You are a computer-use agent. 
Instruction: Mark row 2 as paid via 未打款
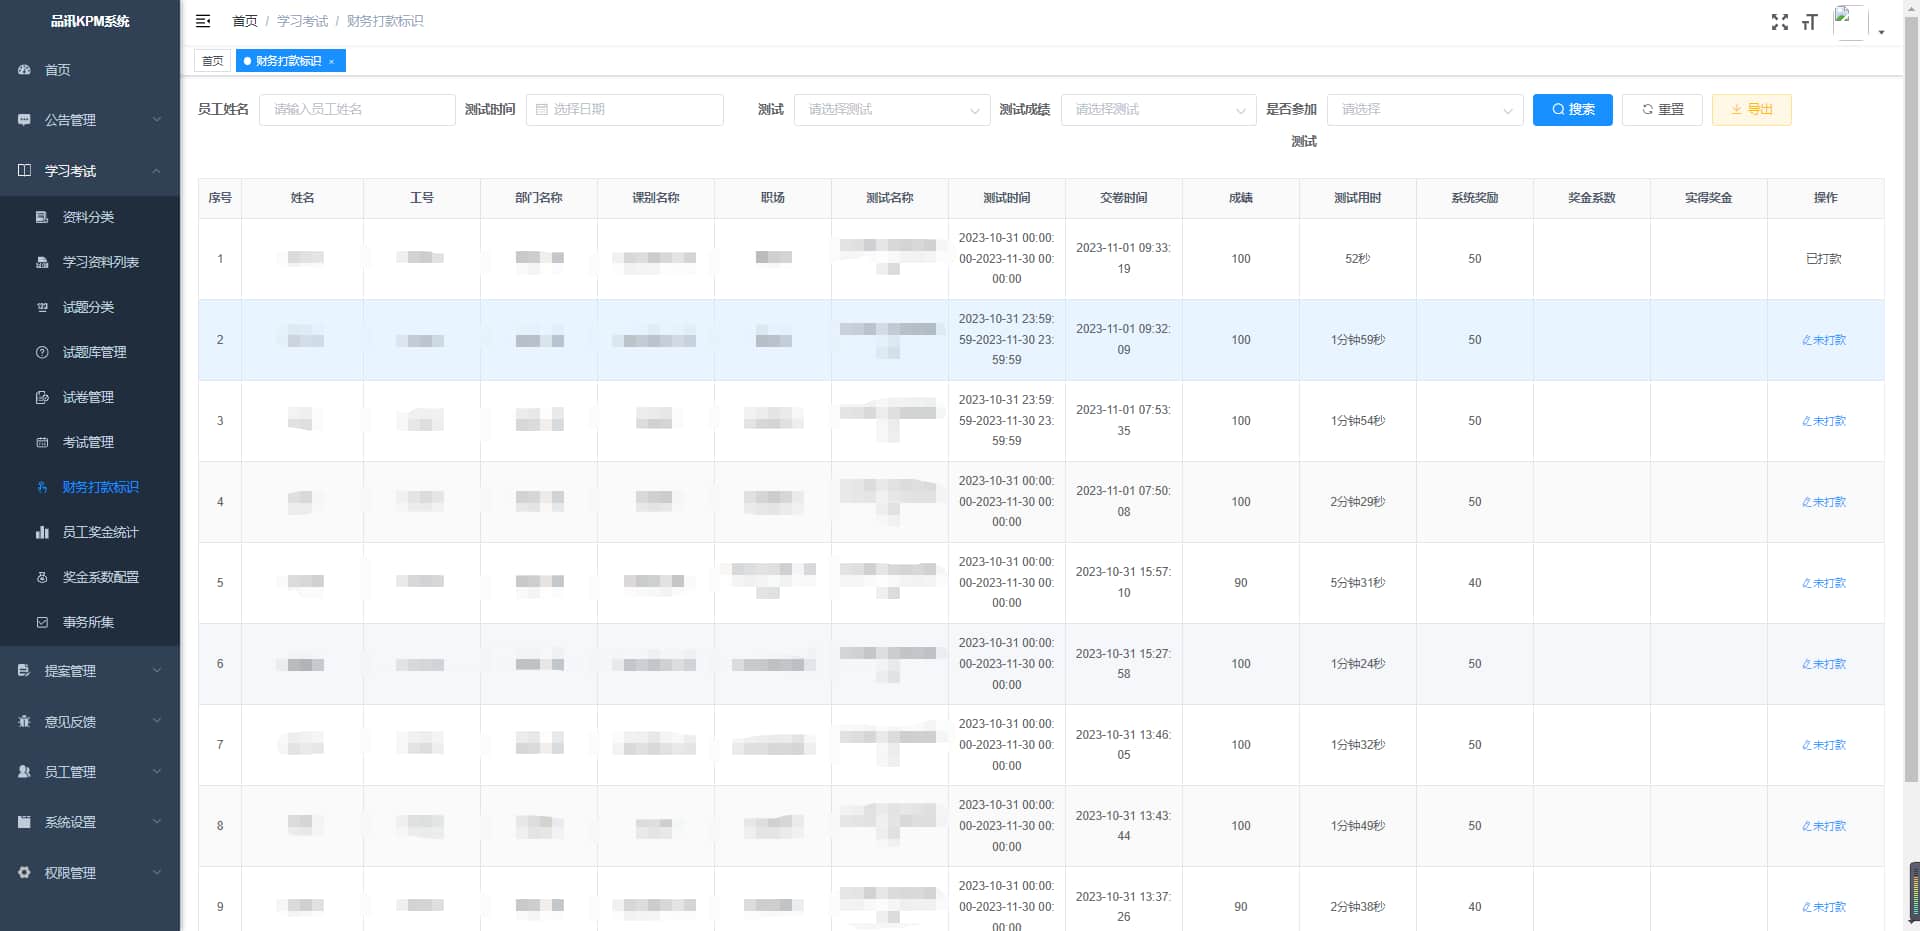pyautogui.click(x=1824, y=340)
